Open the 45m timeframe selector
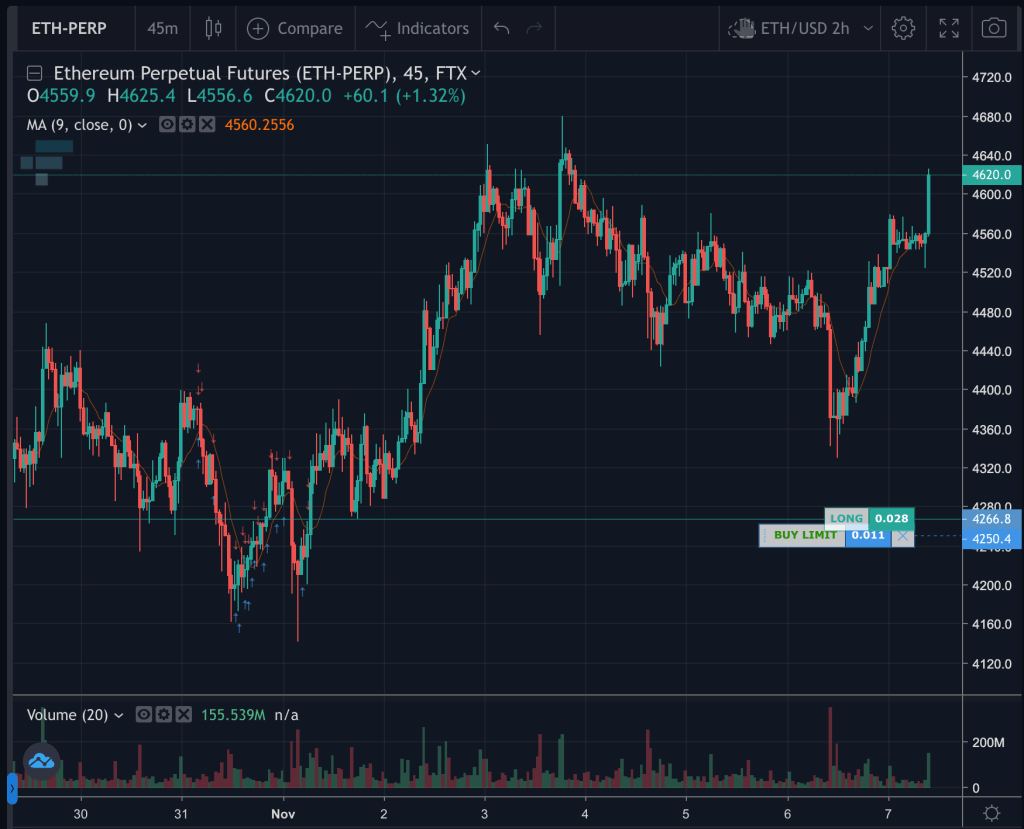Viewport: 1024px width, 829px height. [163, 28]
